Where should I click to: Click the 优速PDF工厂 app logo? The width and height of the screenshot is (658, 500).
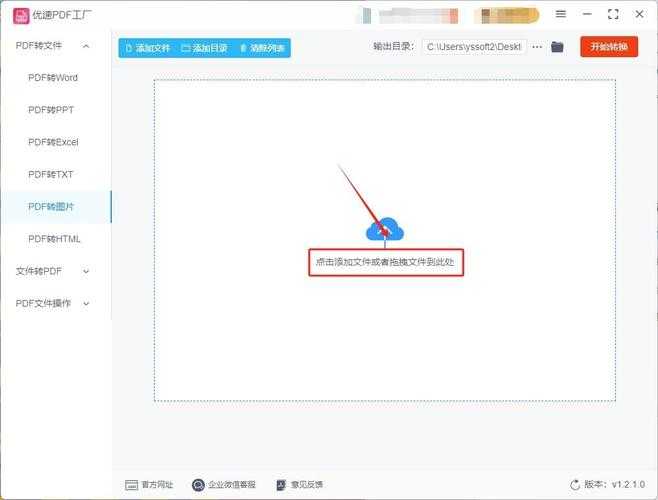click(21, 16)
